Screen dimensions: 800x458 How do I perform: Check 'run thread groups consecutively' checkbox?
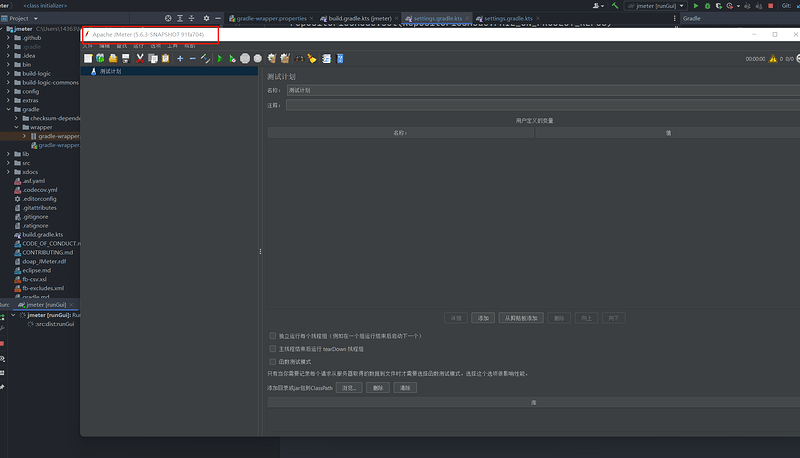272,336
